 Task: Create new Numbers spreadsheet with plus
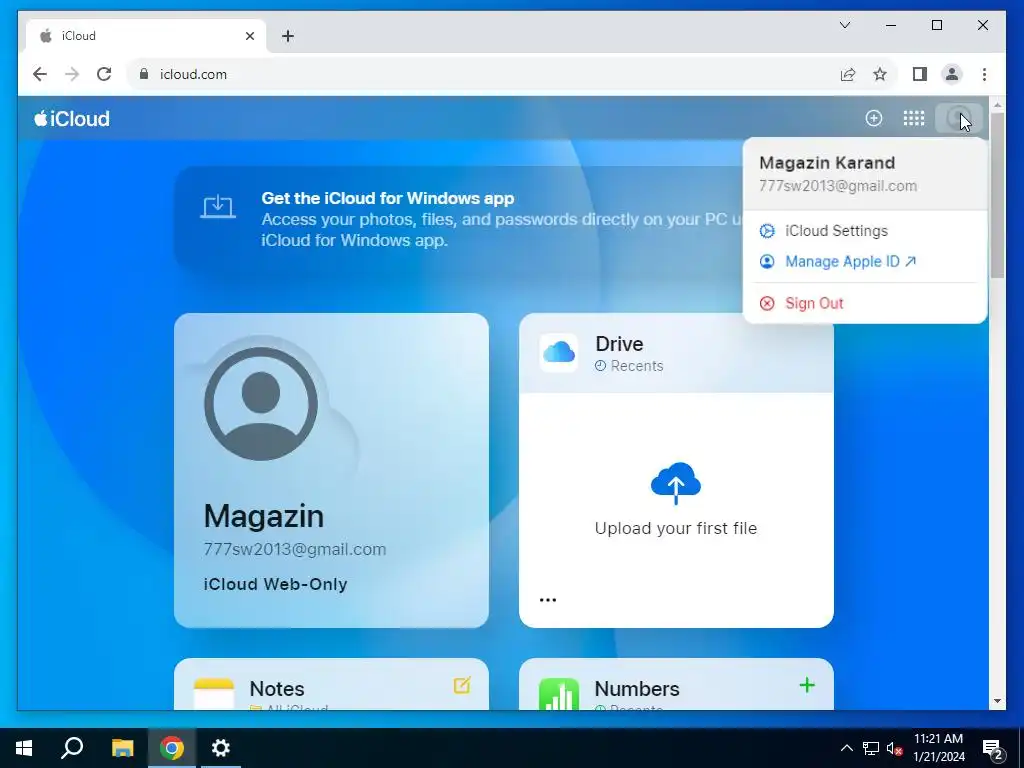pos(807,685)
